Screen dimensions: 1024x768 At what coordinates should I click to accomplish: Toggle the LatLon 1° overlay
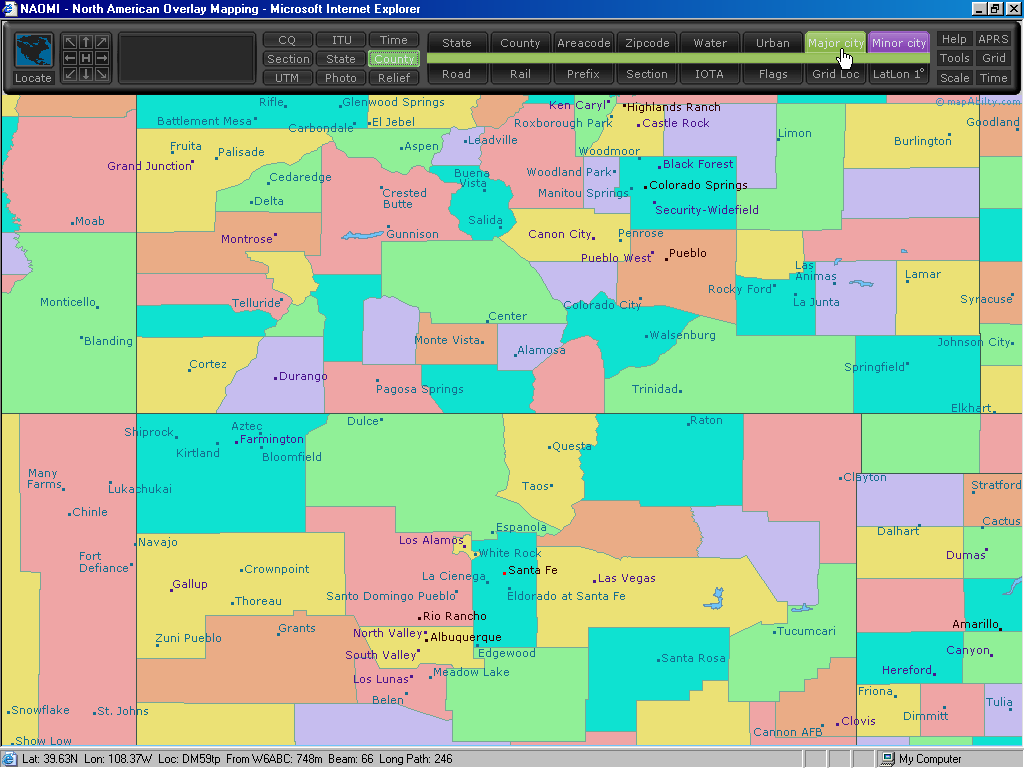[x=899, y=74]
